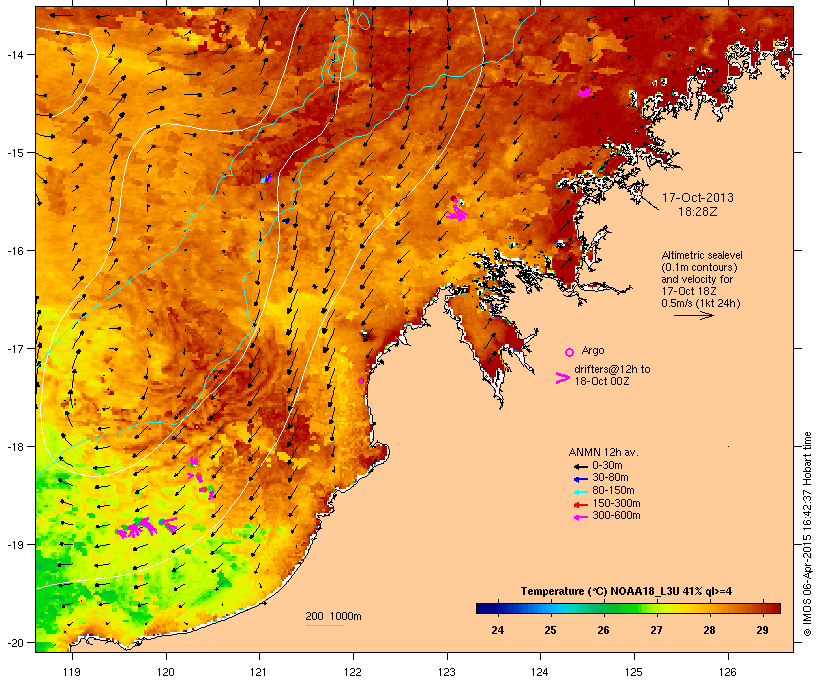The width and height of the screenshot is (820, 680).
Task: Click the Temperature NOAA18_L3U colorbar title
Action: pos(626,592)
